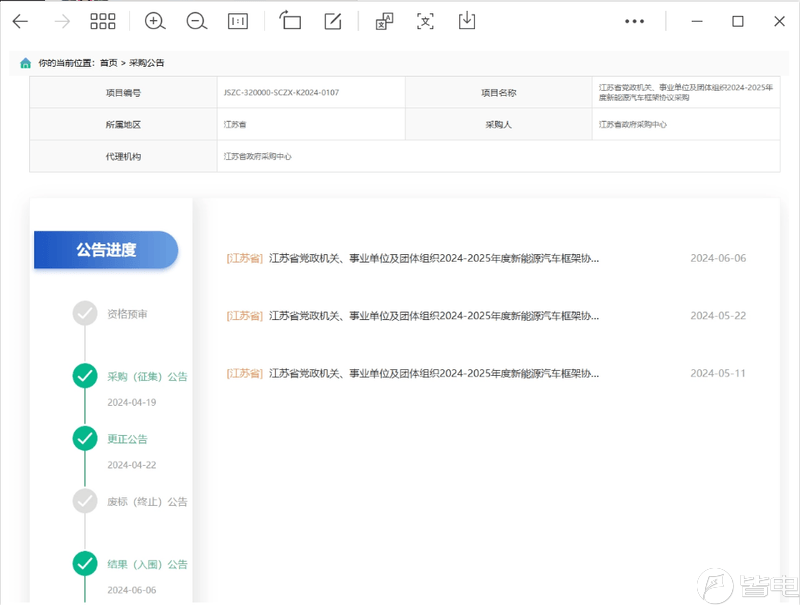Screen dimensions: 800x605
Task: Click the 资格预审 step label
Action: click(x=127, y=314)
